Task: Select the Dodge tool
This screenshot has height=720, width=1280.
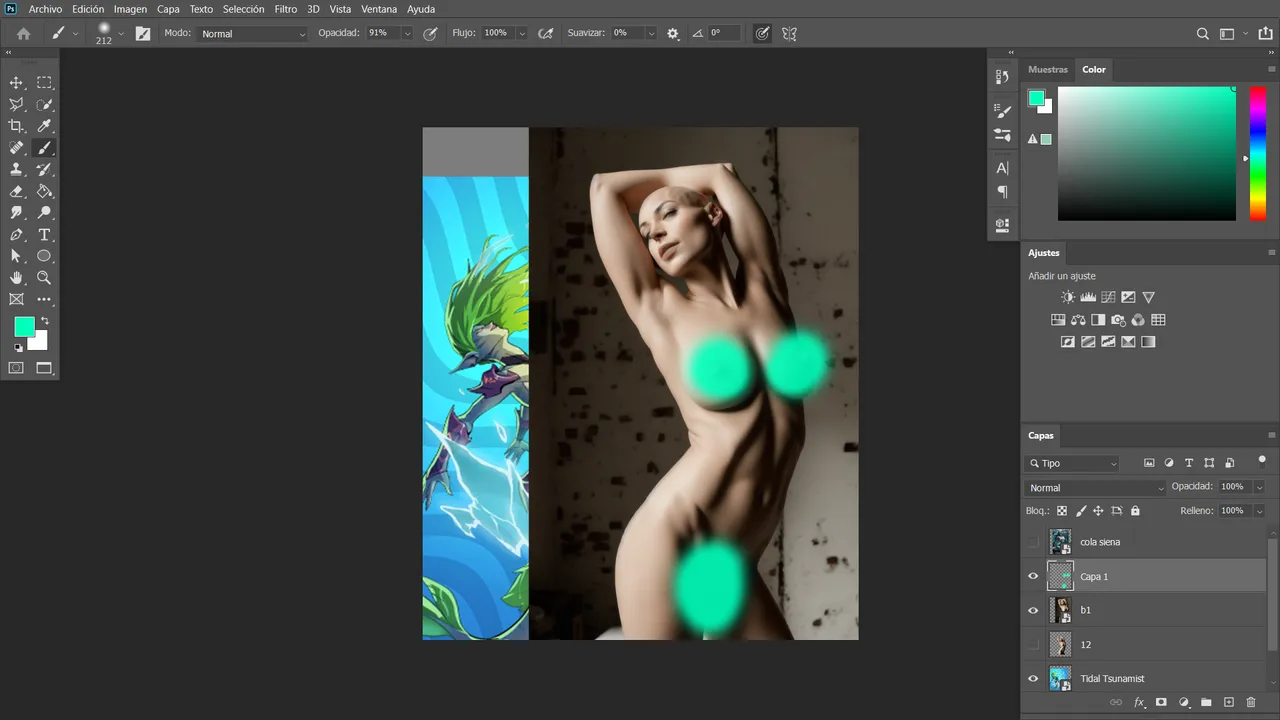Action: point(44,213)
